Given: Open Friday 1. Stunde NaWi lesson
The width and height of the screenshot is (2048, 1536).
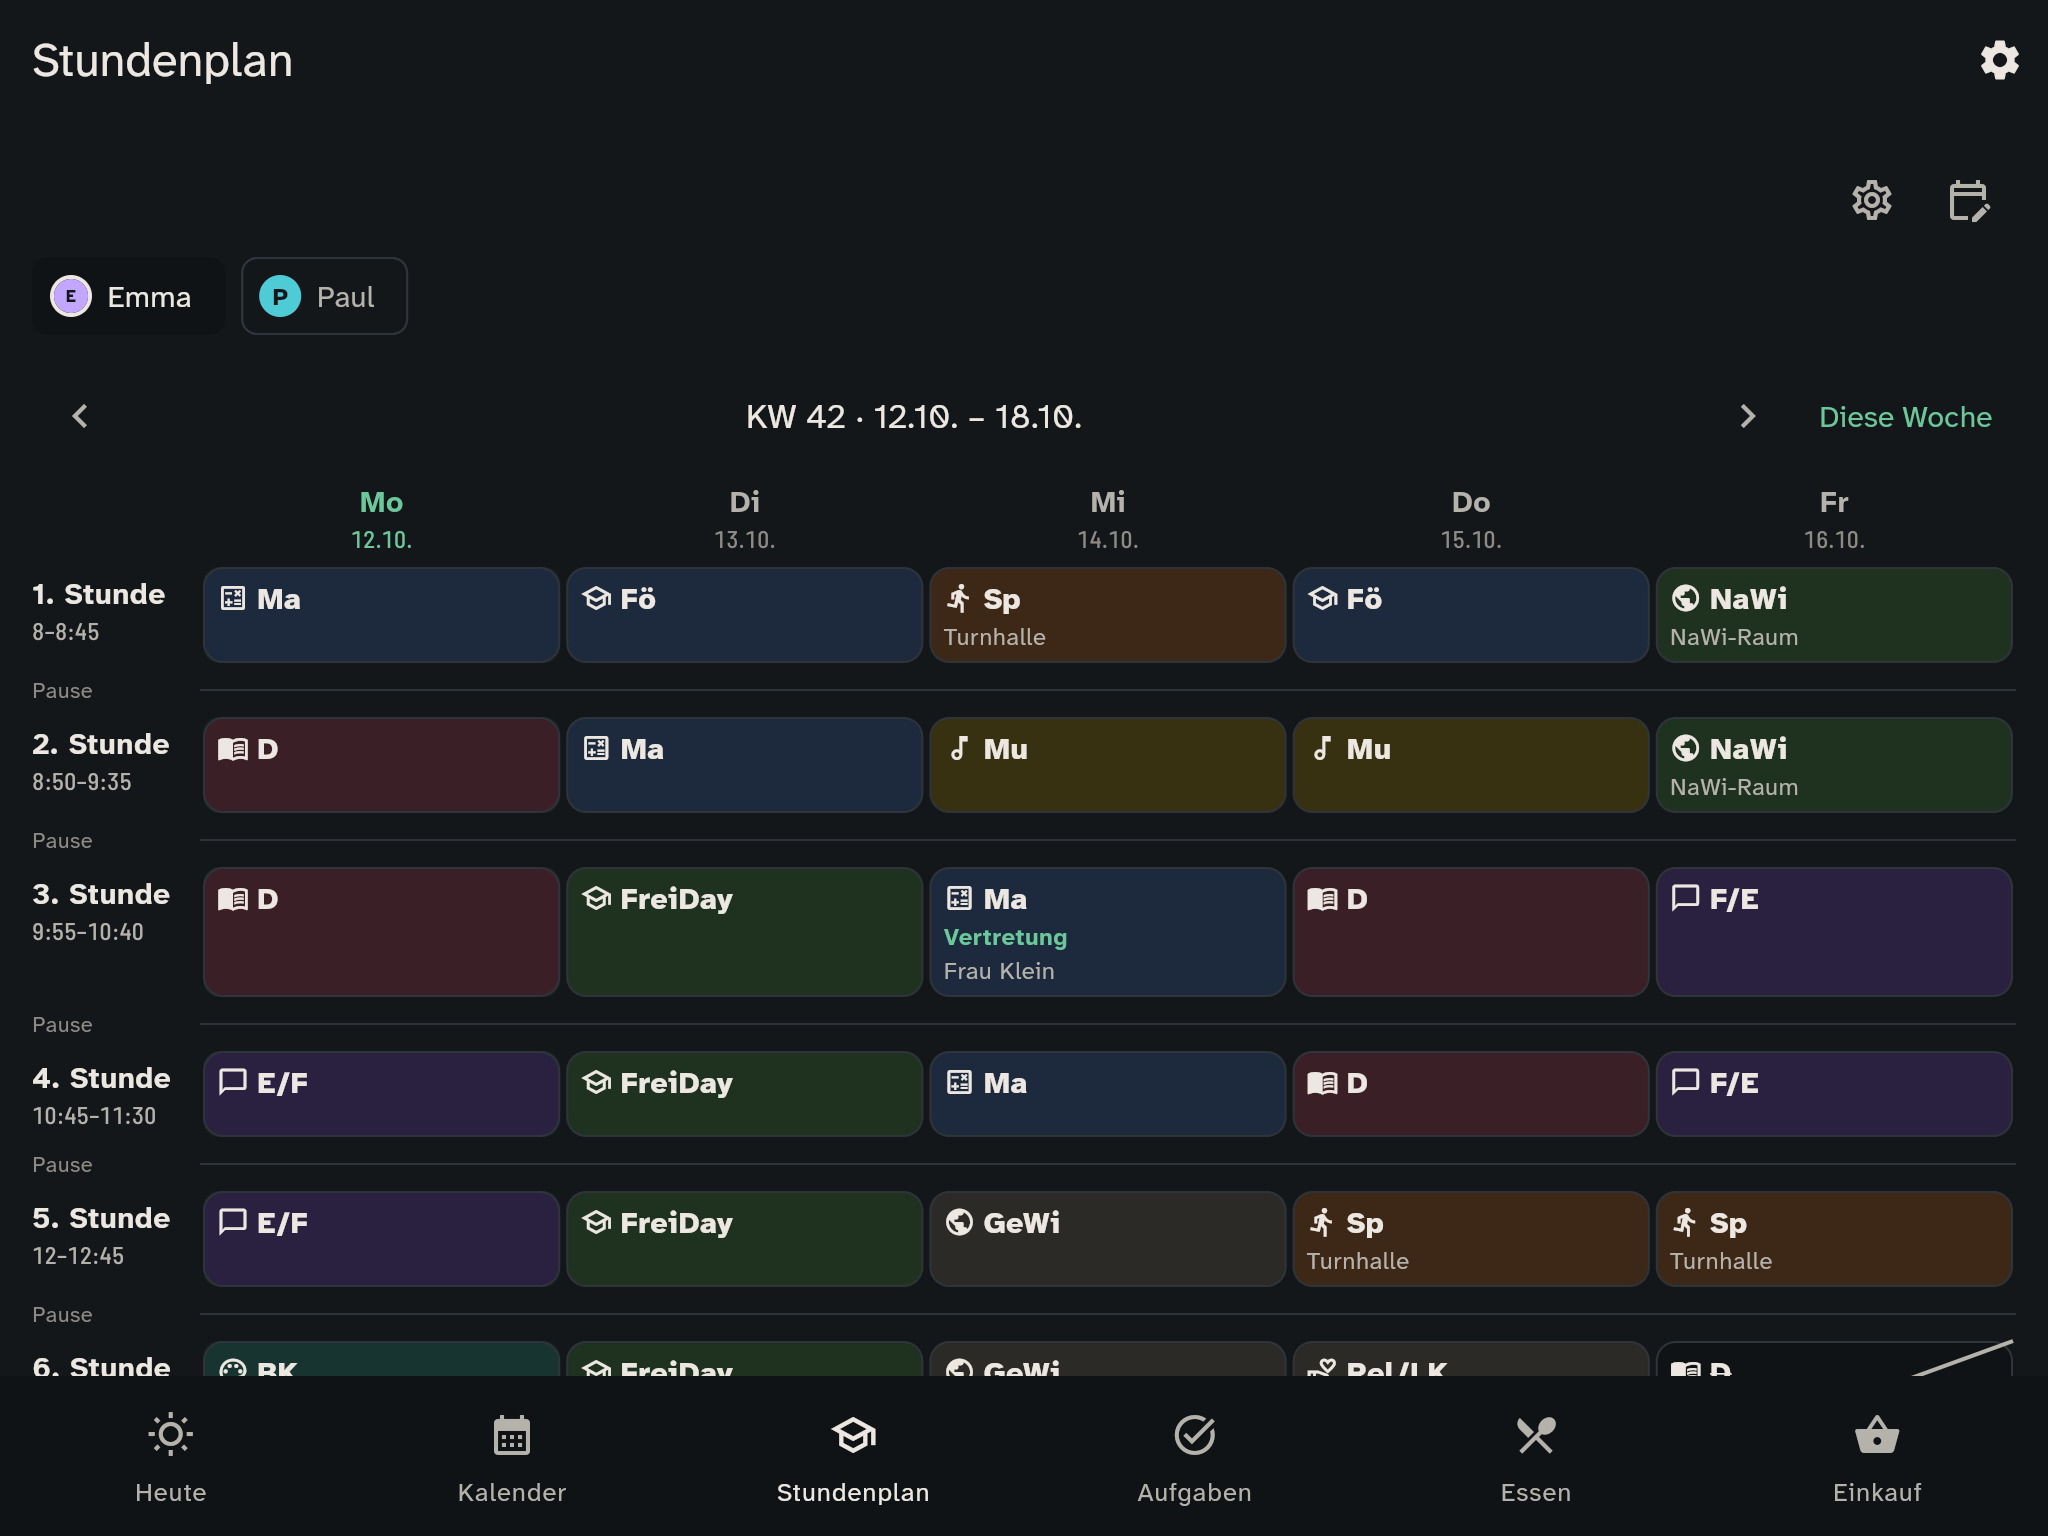Looking at the screenshot, I should click(x=1834, y=615).
